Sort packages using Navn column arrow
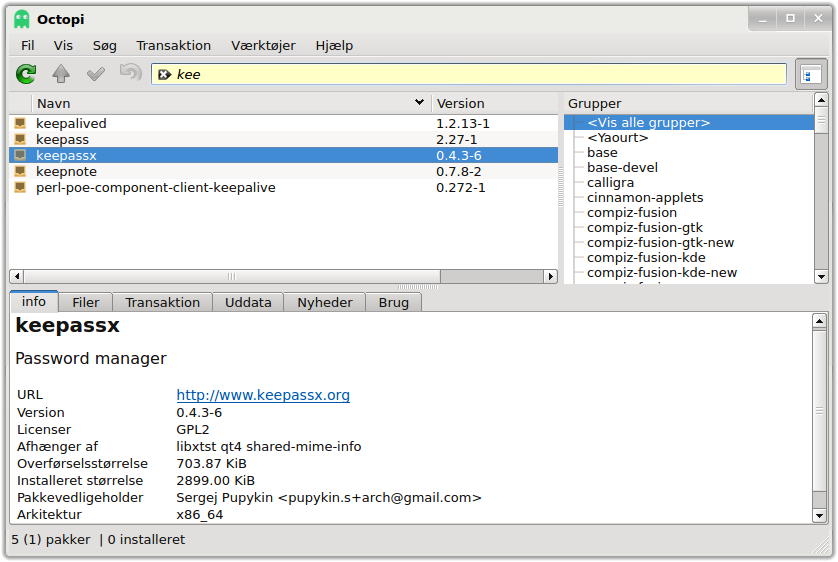This screenshot has width=838, height=562. (420, 102)
